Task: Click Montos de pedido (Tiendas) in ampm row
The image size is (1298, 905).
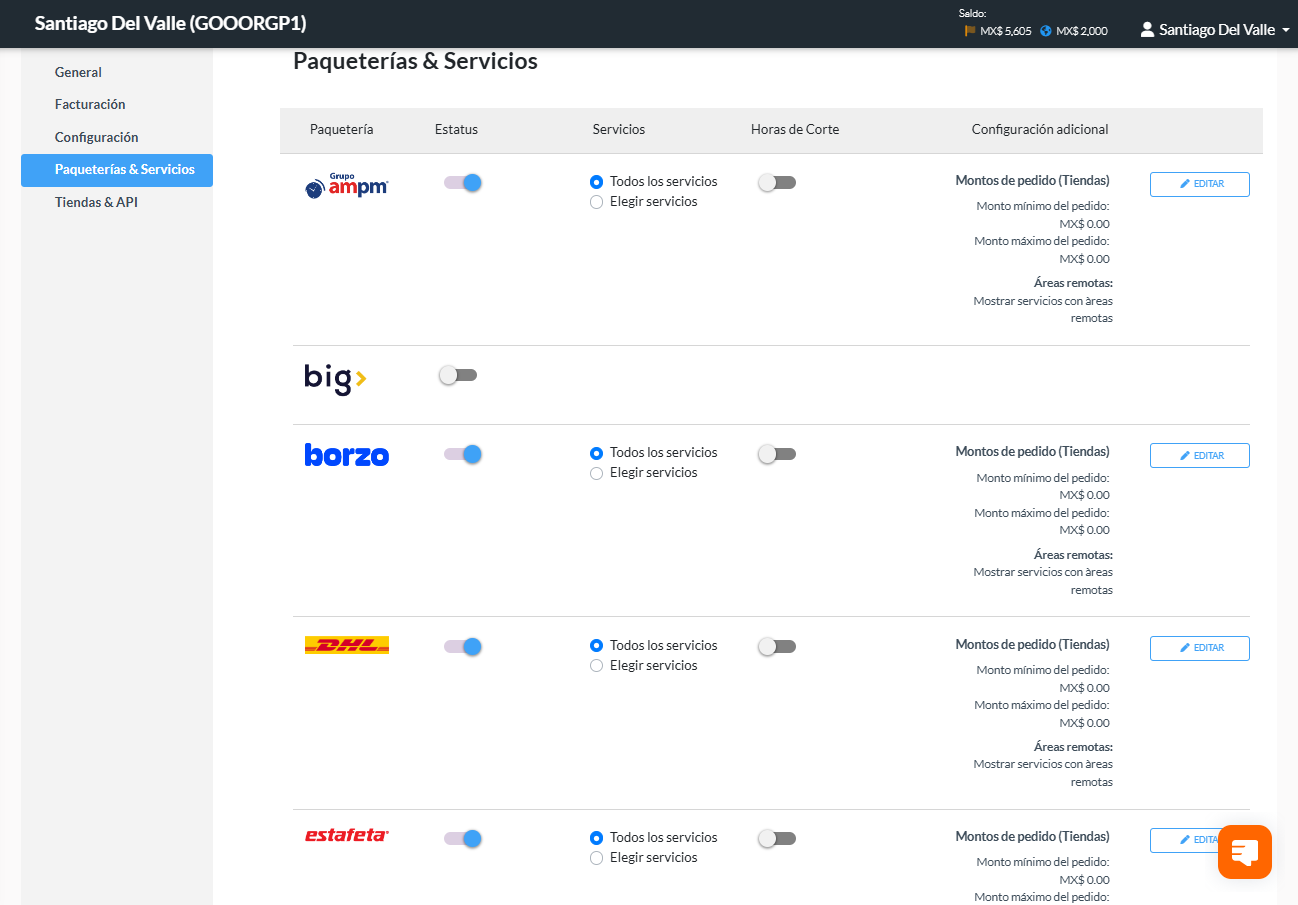Action: 1032,181
